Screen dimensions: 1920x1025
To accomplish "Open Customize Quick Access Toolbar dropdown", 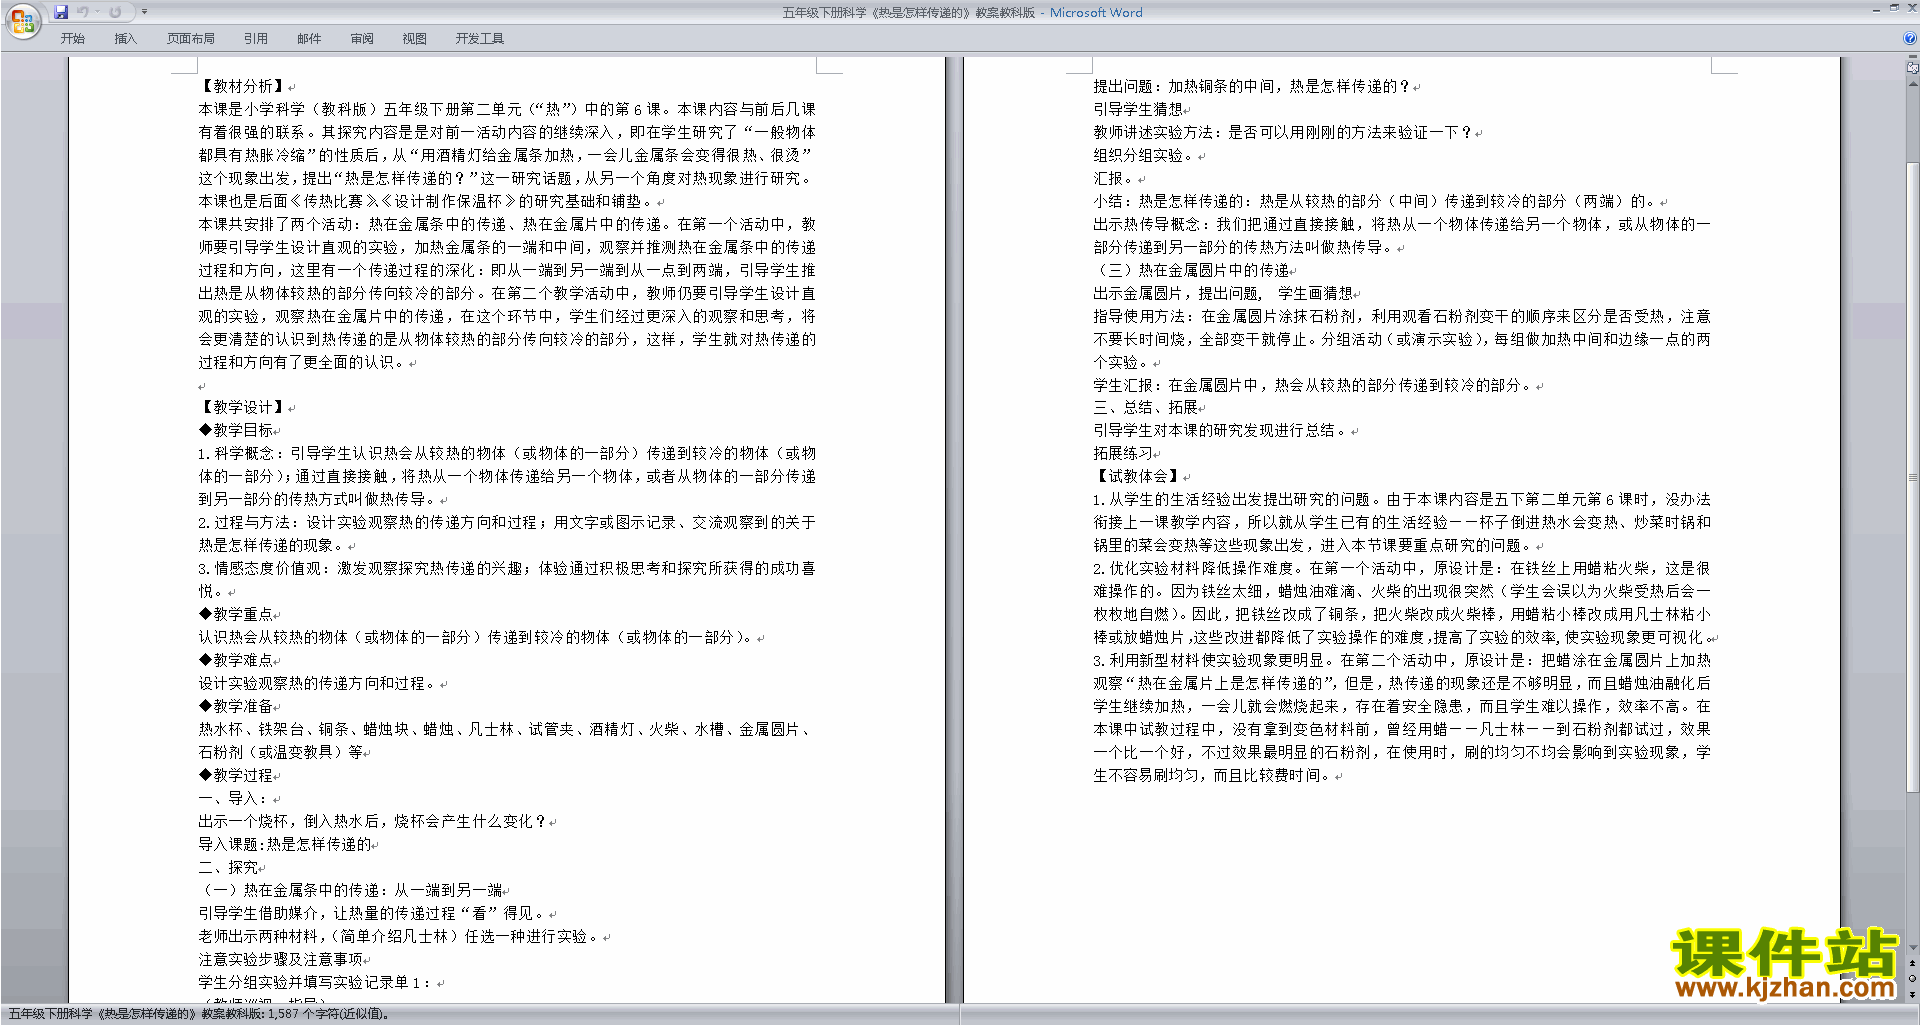I will [x=144, y=12].
